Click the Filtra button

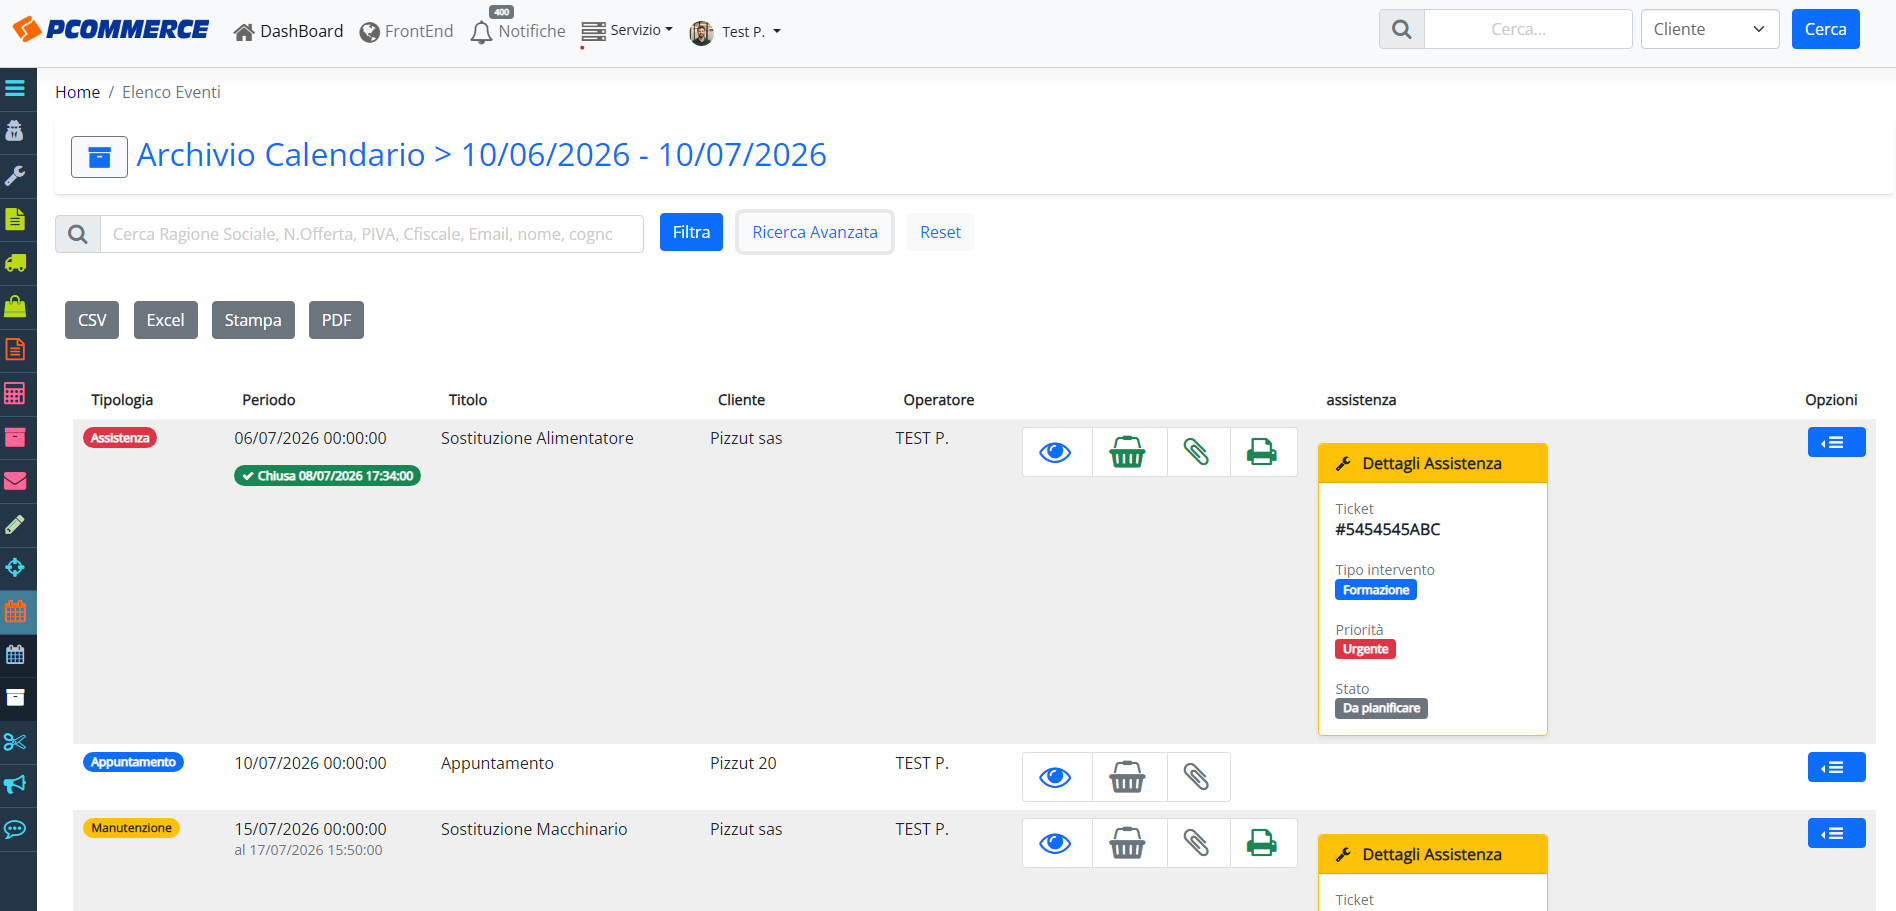click(x=691, y=232)
